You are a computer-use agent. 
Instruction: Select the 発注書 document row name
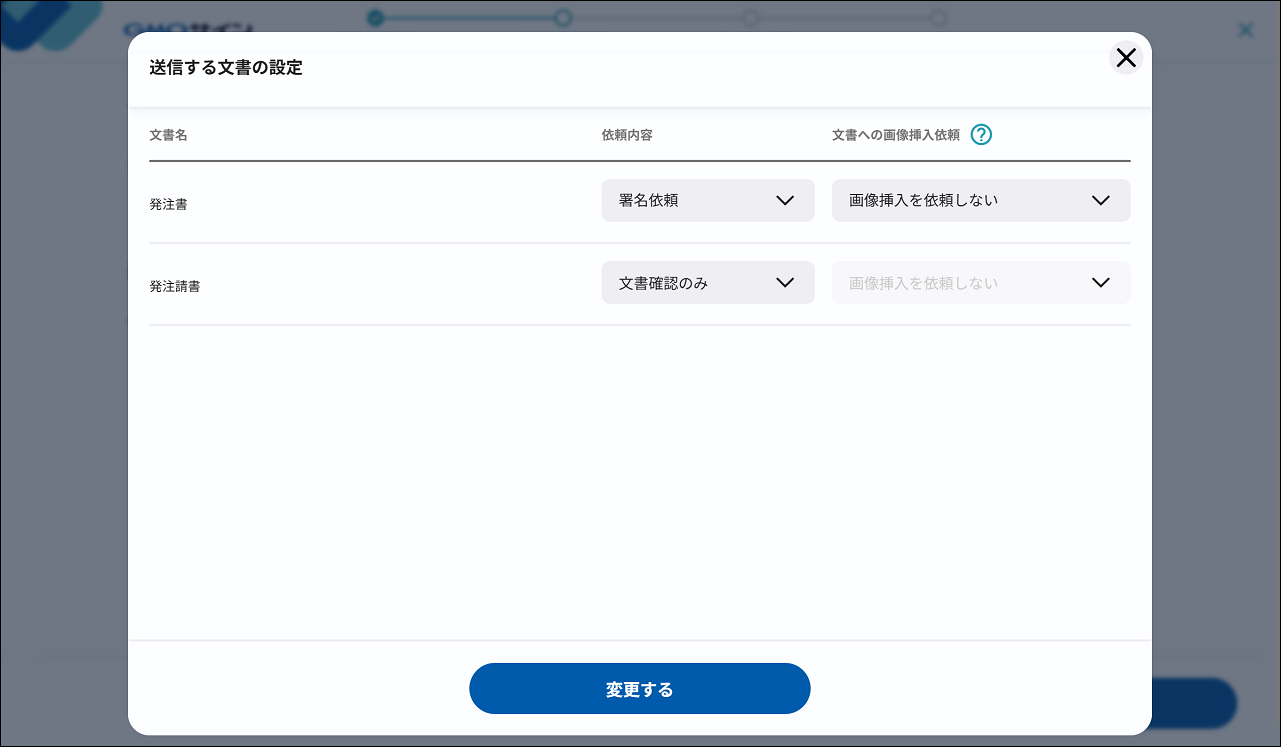[168, 204]
